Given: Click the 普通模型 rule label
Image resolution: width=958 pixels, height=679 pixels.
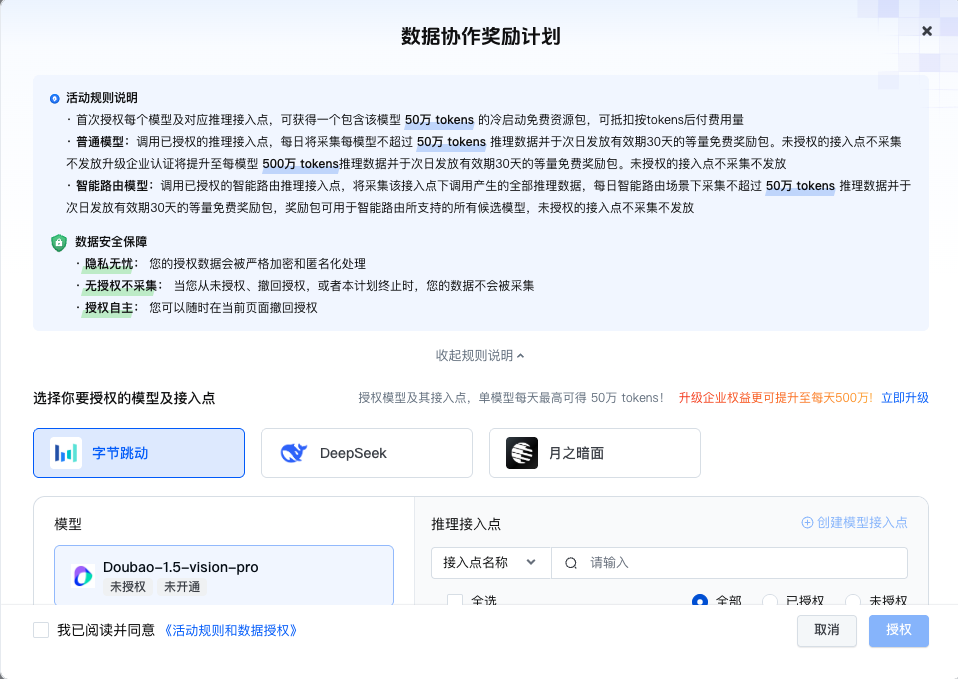Looking at the screenshot, I should tap(100, 142).
